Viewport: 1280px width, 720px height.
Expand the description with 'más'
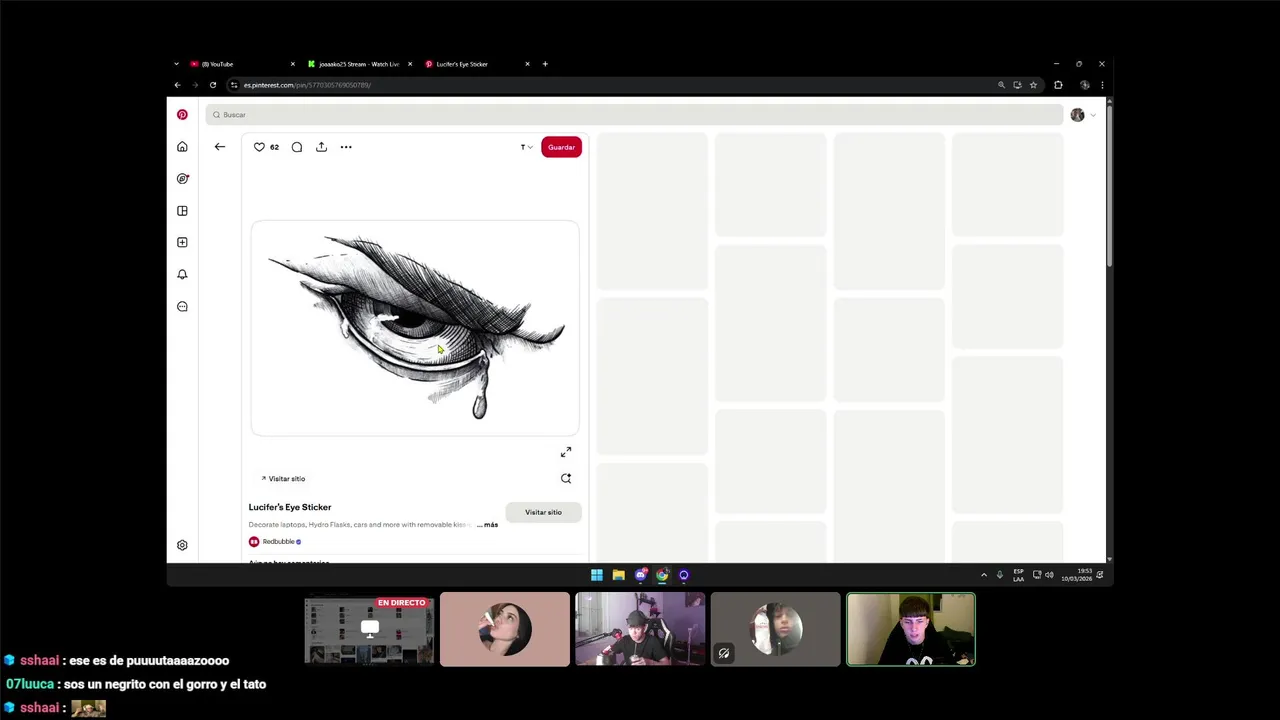[x=490, y=525]
